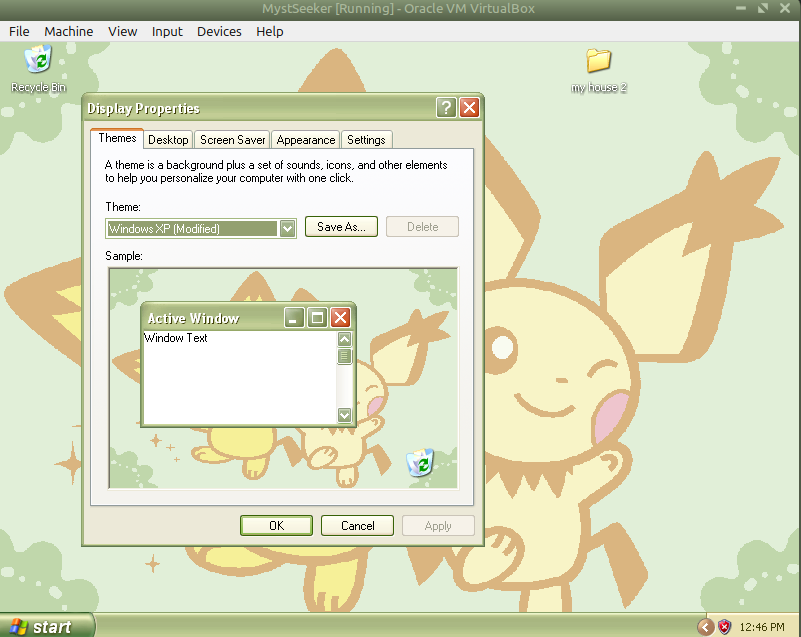Click the scroll-down arrow in the sample window
Viewport: 801px width, 637px height.
(344, 415)
